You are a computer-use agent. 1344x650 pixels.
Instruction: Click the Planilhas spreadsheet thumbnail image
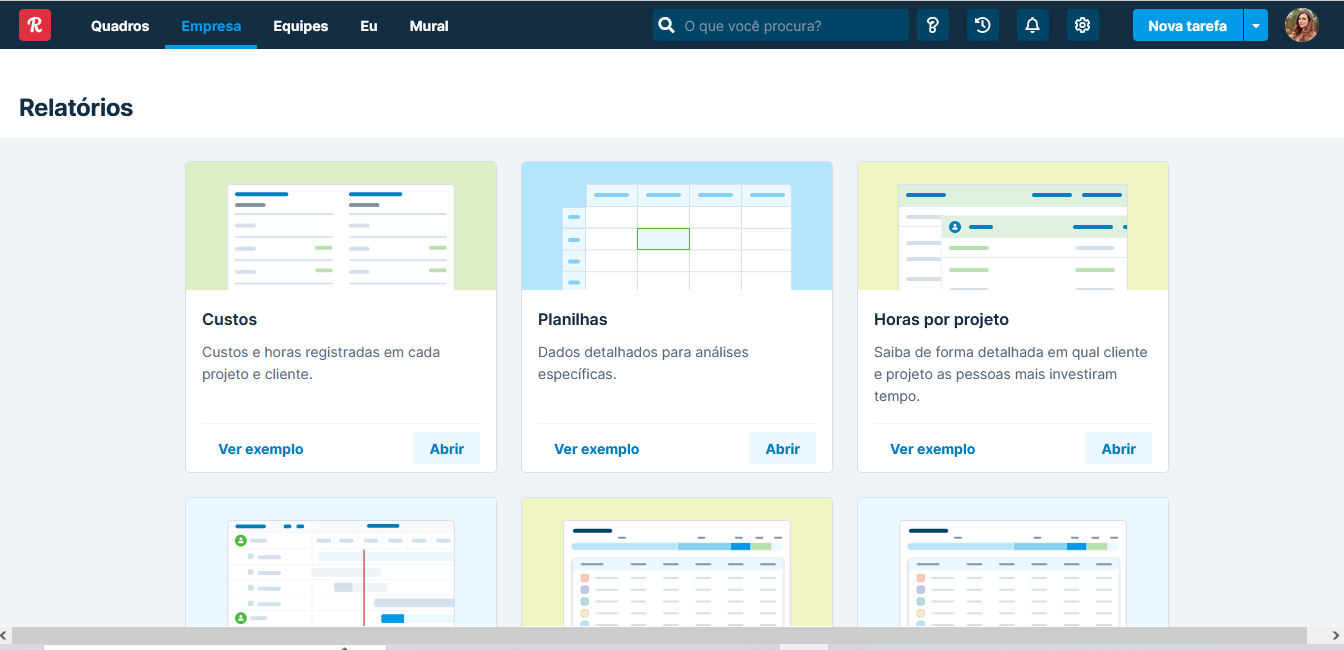[677, 226]
